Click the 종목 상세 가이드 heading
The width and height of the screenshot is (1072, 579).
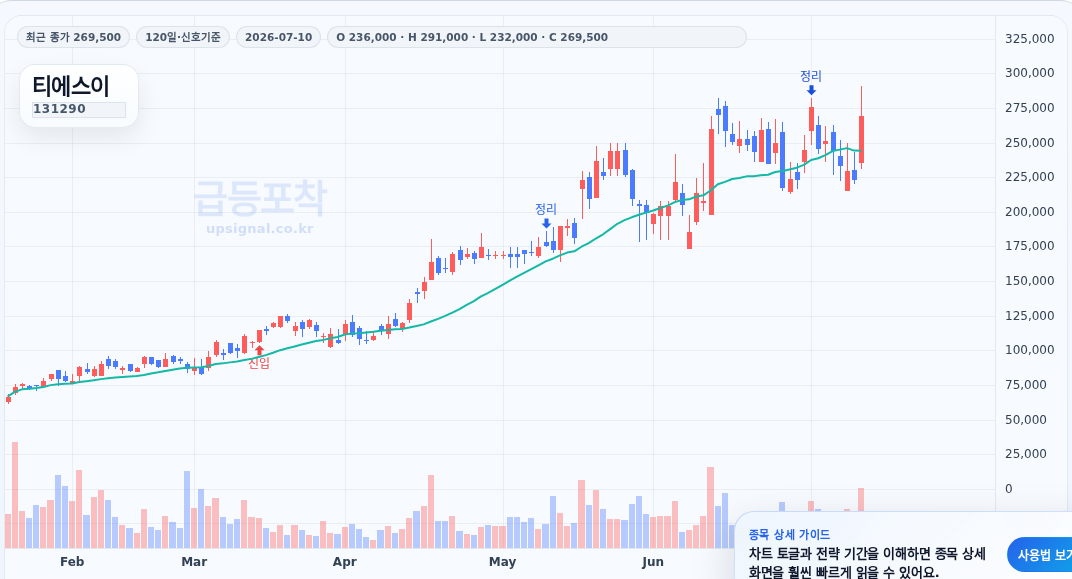pos(789,534)
